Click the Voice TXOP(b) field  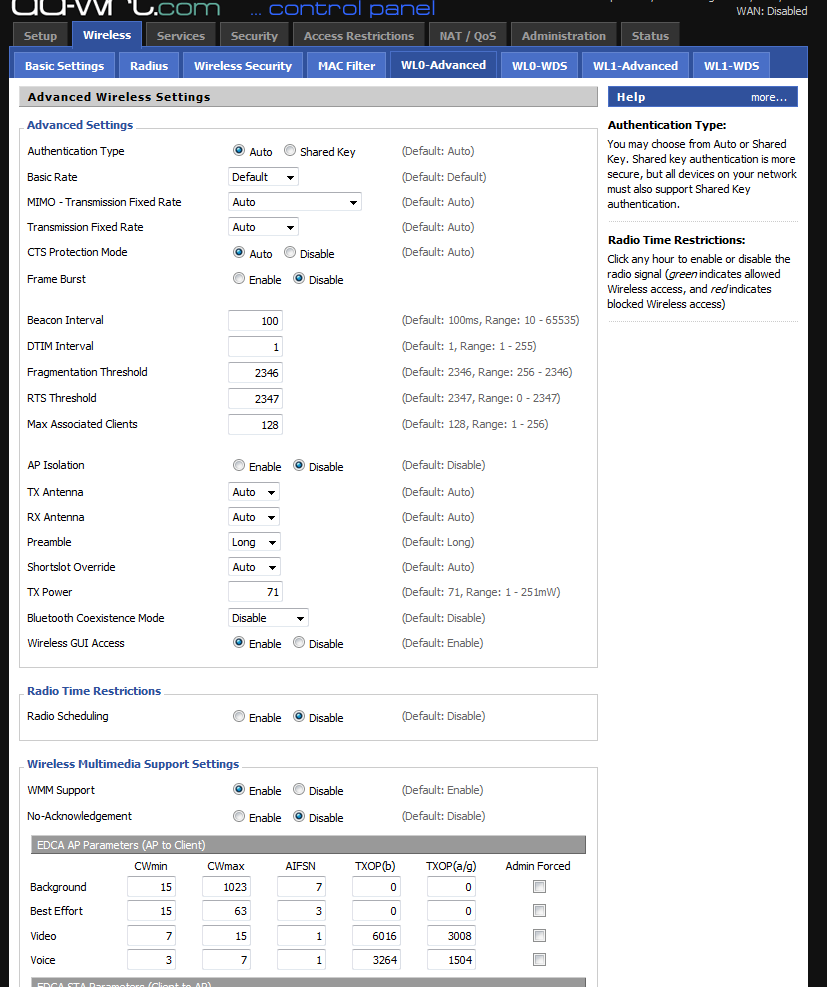(376, 960)
